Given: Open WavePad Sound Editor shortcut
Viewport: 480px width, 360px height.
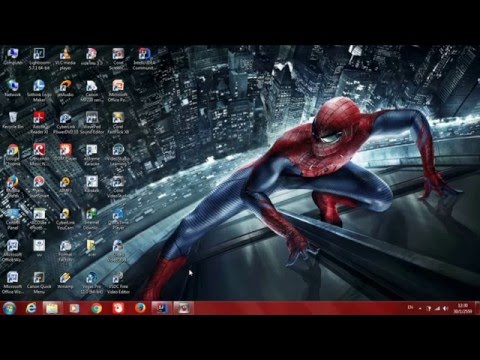Looking at the screenshot, I should pyautogui.click(x=92, y=123).
